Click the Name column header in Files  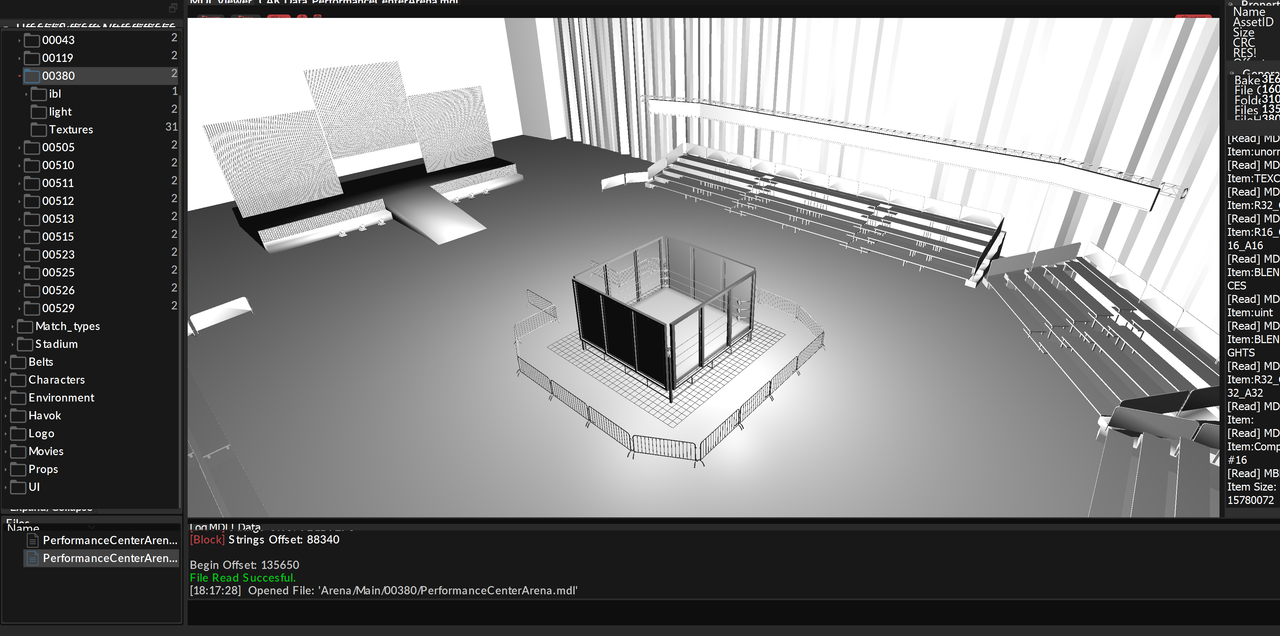(23, 528)
